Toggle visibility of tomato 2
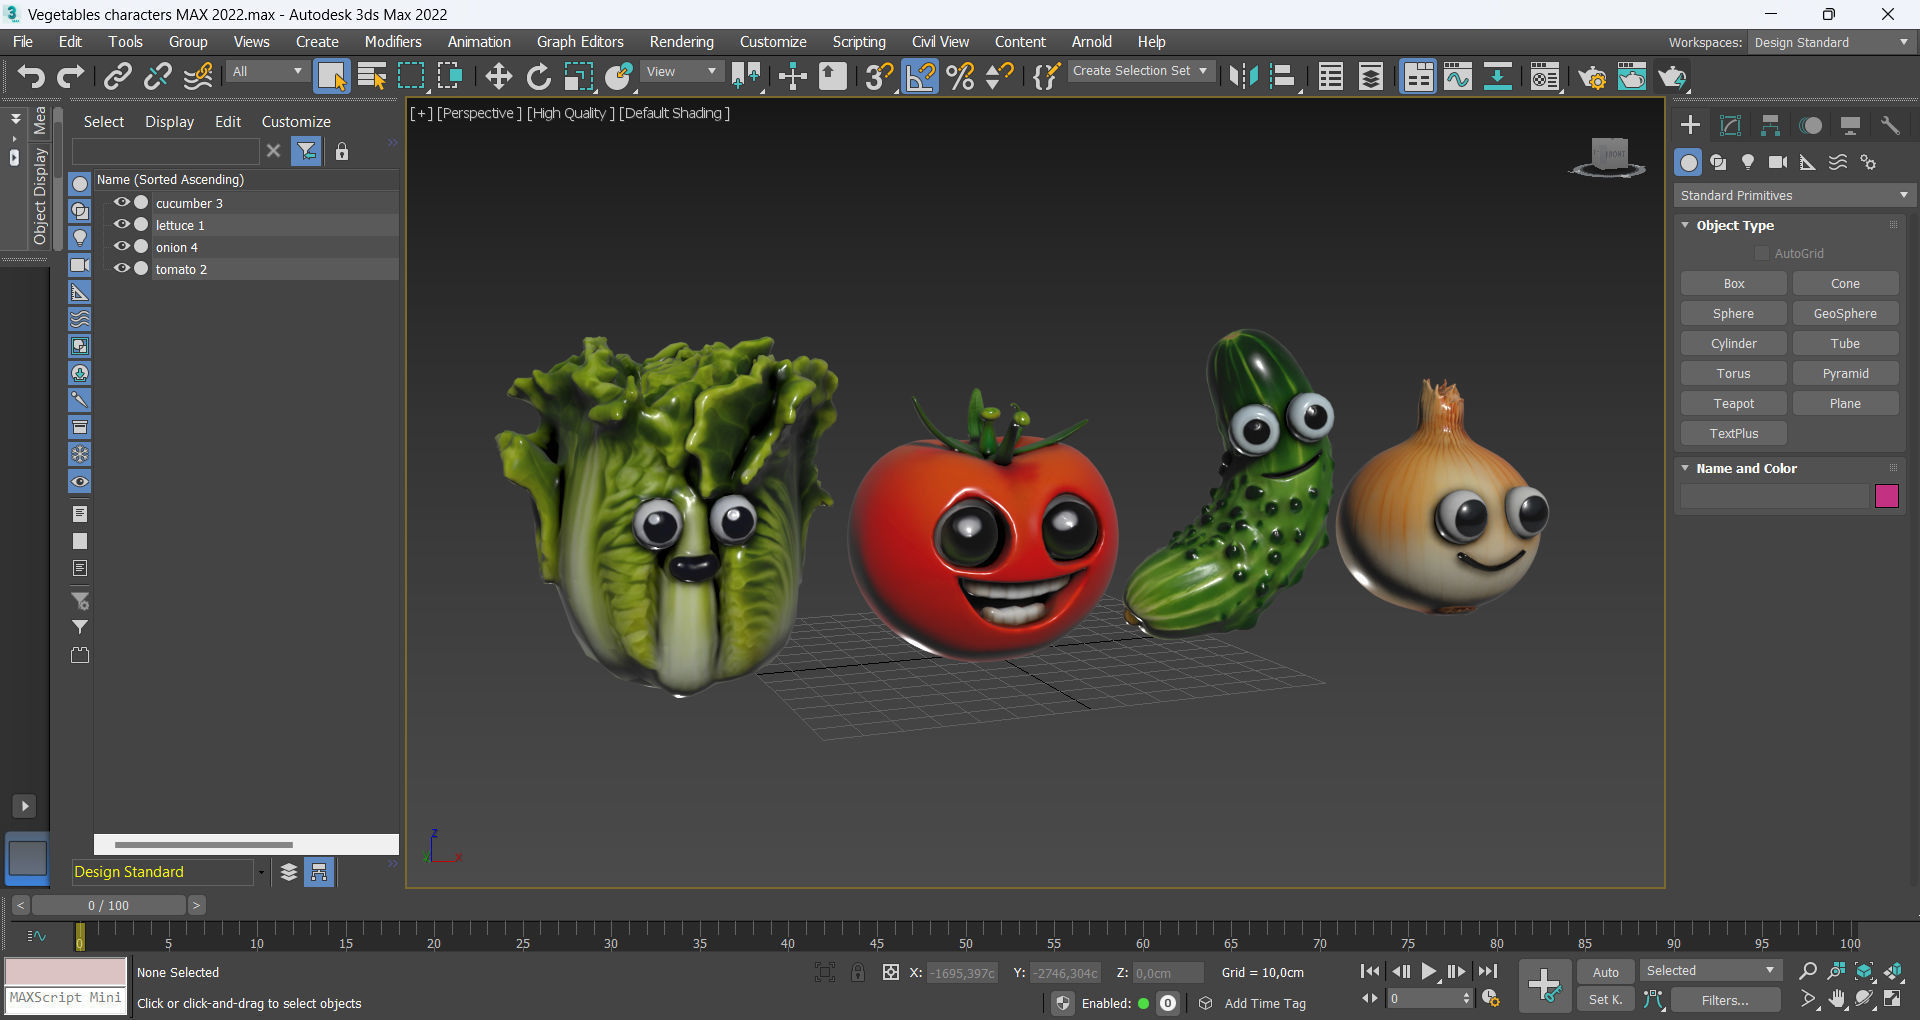Image resolution: width=1920 pixels, height=1020 pixels. (x=122, y=268)
